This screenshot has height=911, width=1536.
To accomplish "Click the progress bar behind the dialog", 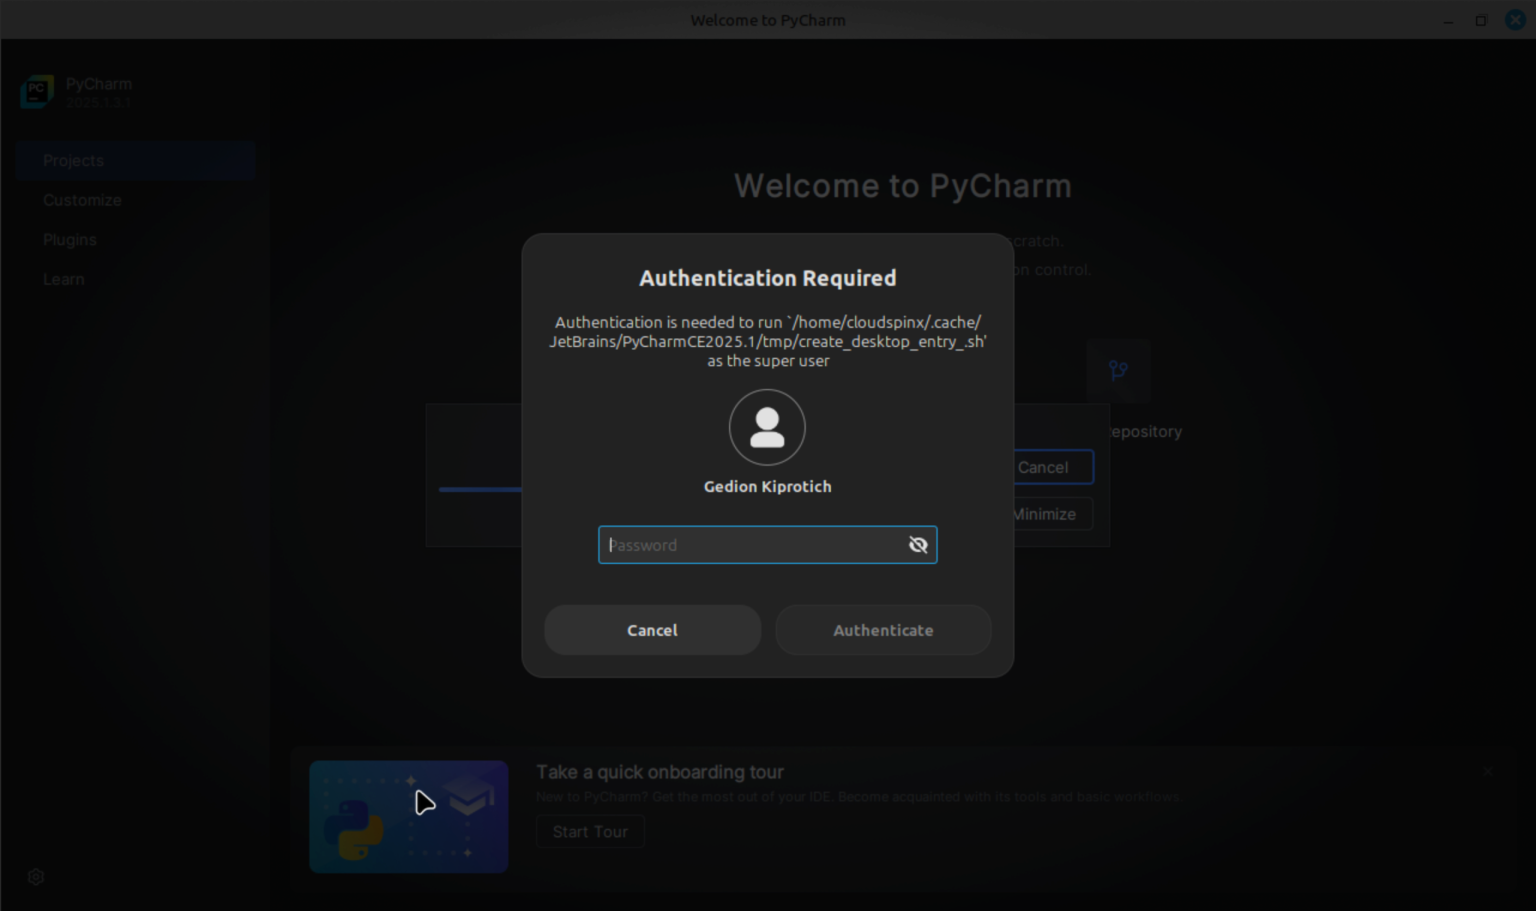I will click(480, 489).
